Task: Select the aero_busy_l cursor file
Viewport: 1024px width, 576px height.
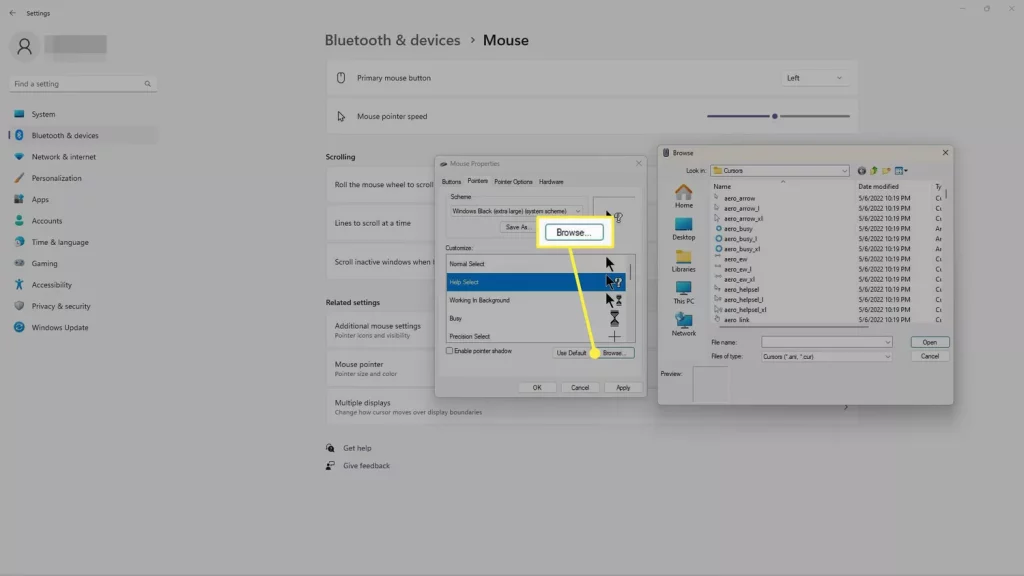Action: [740, 239]
